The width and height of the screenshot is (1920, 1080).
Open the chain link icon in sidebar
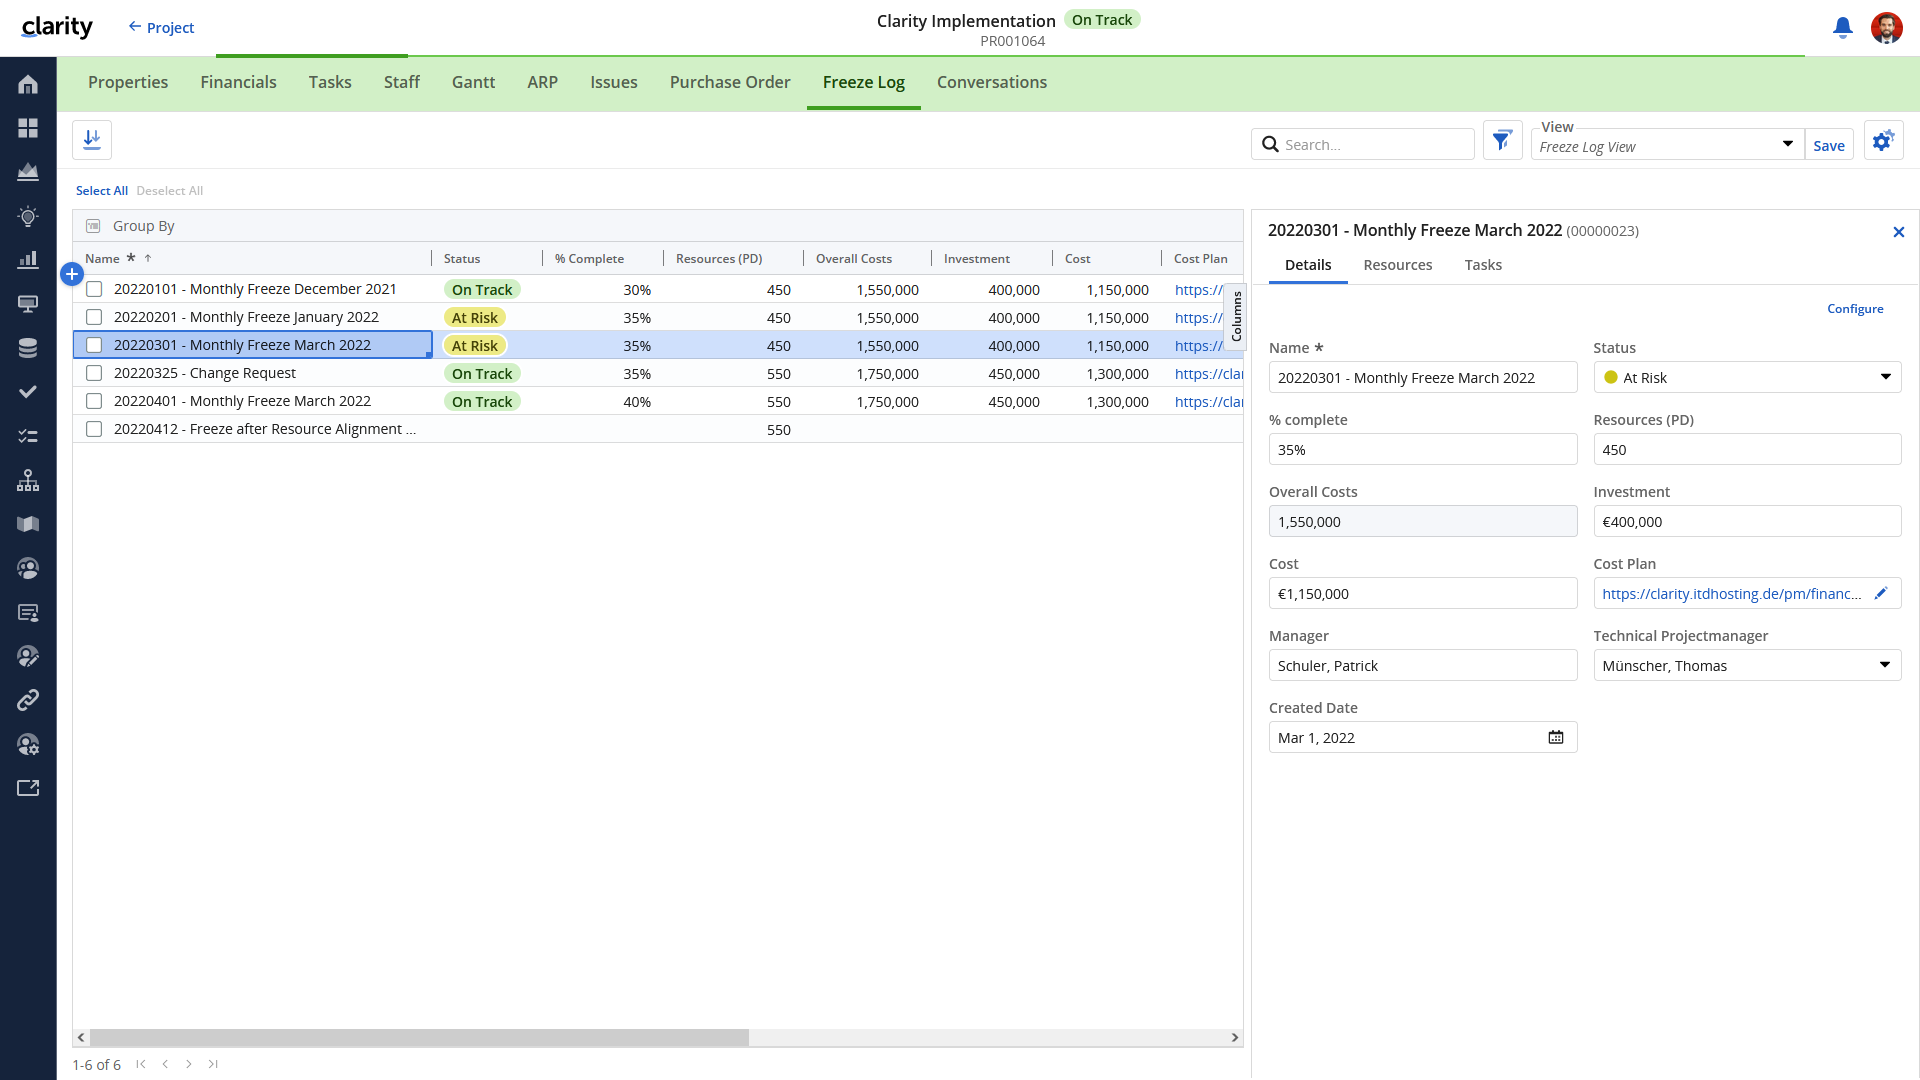click(28, 700)
